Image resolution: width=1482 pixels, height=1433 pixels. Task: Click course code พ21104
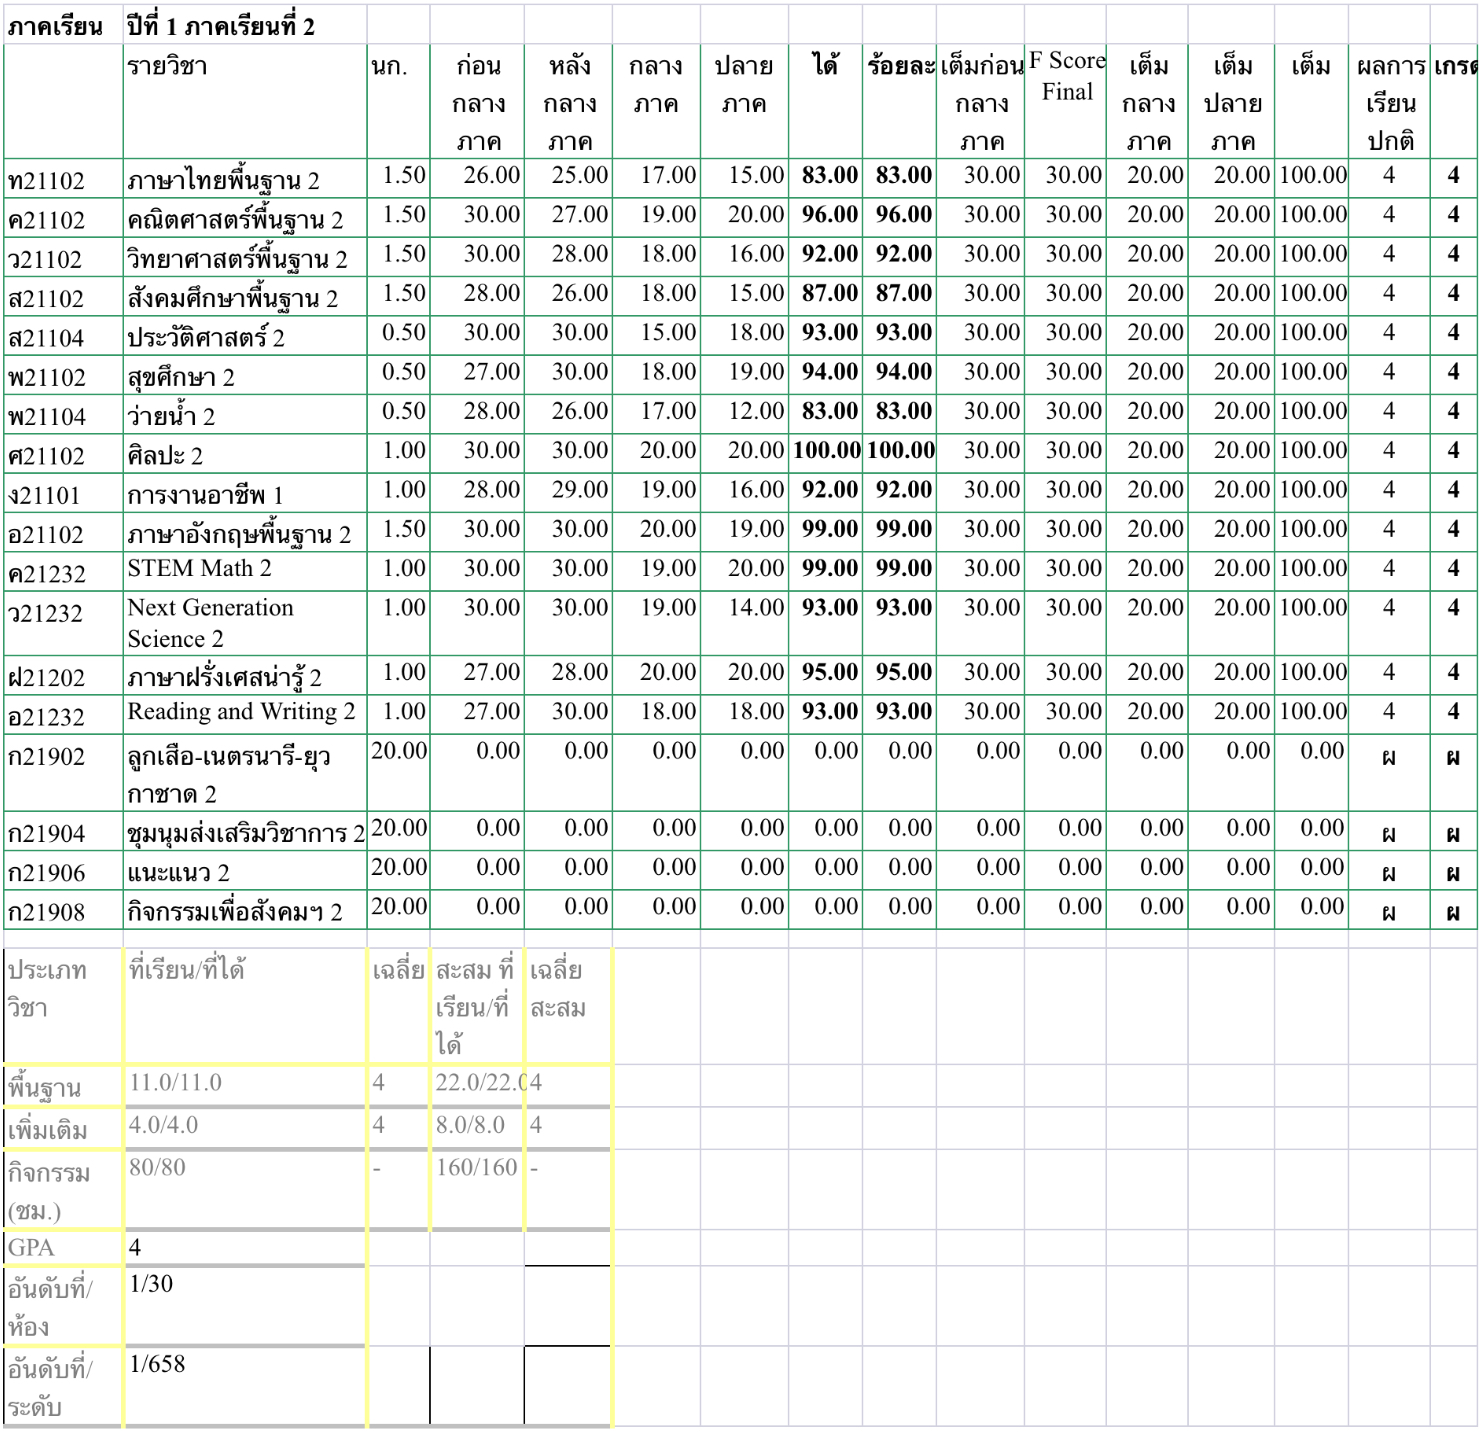(63, 414)
